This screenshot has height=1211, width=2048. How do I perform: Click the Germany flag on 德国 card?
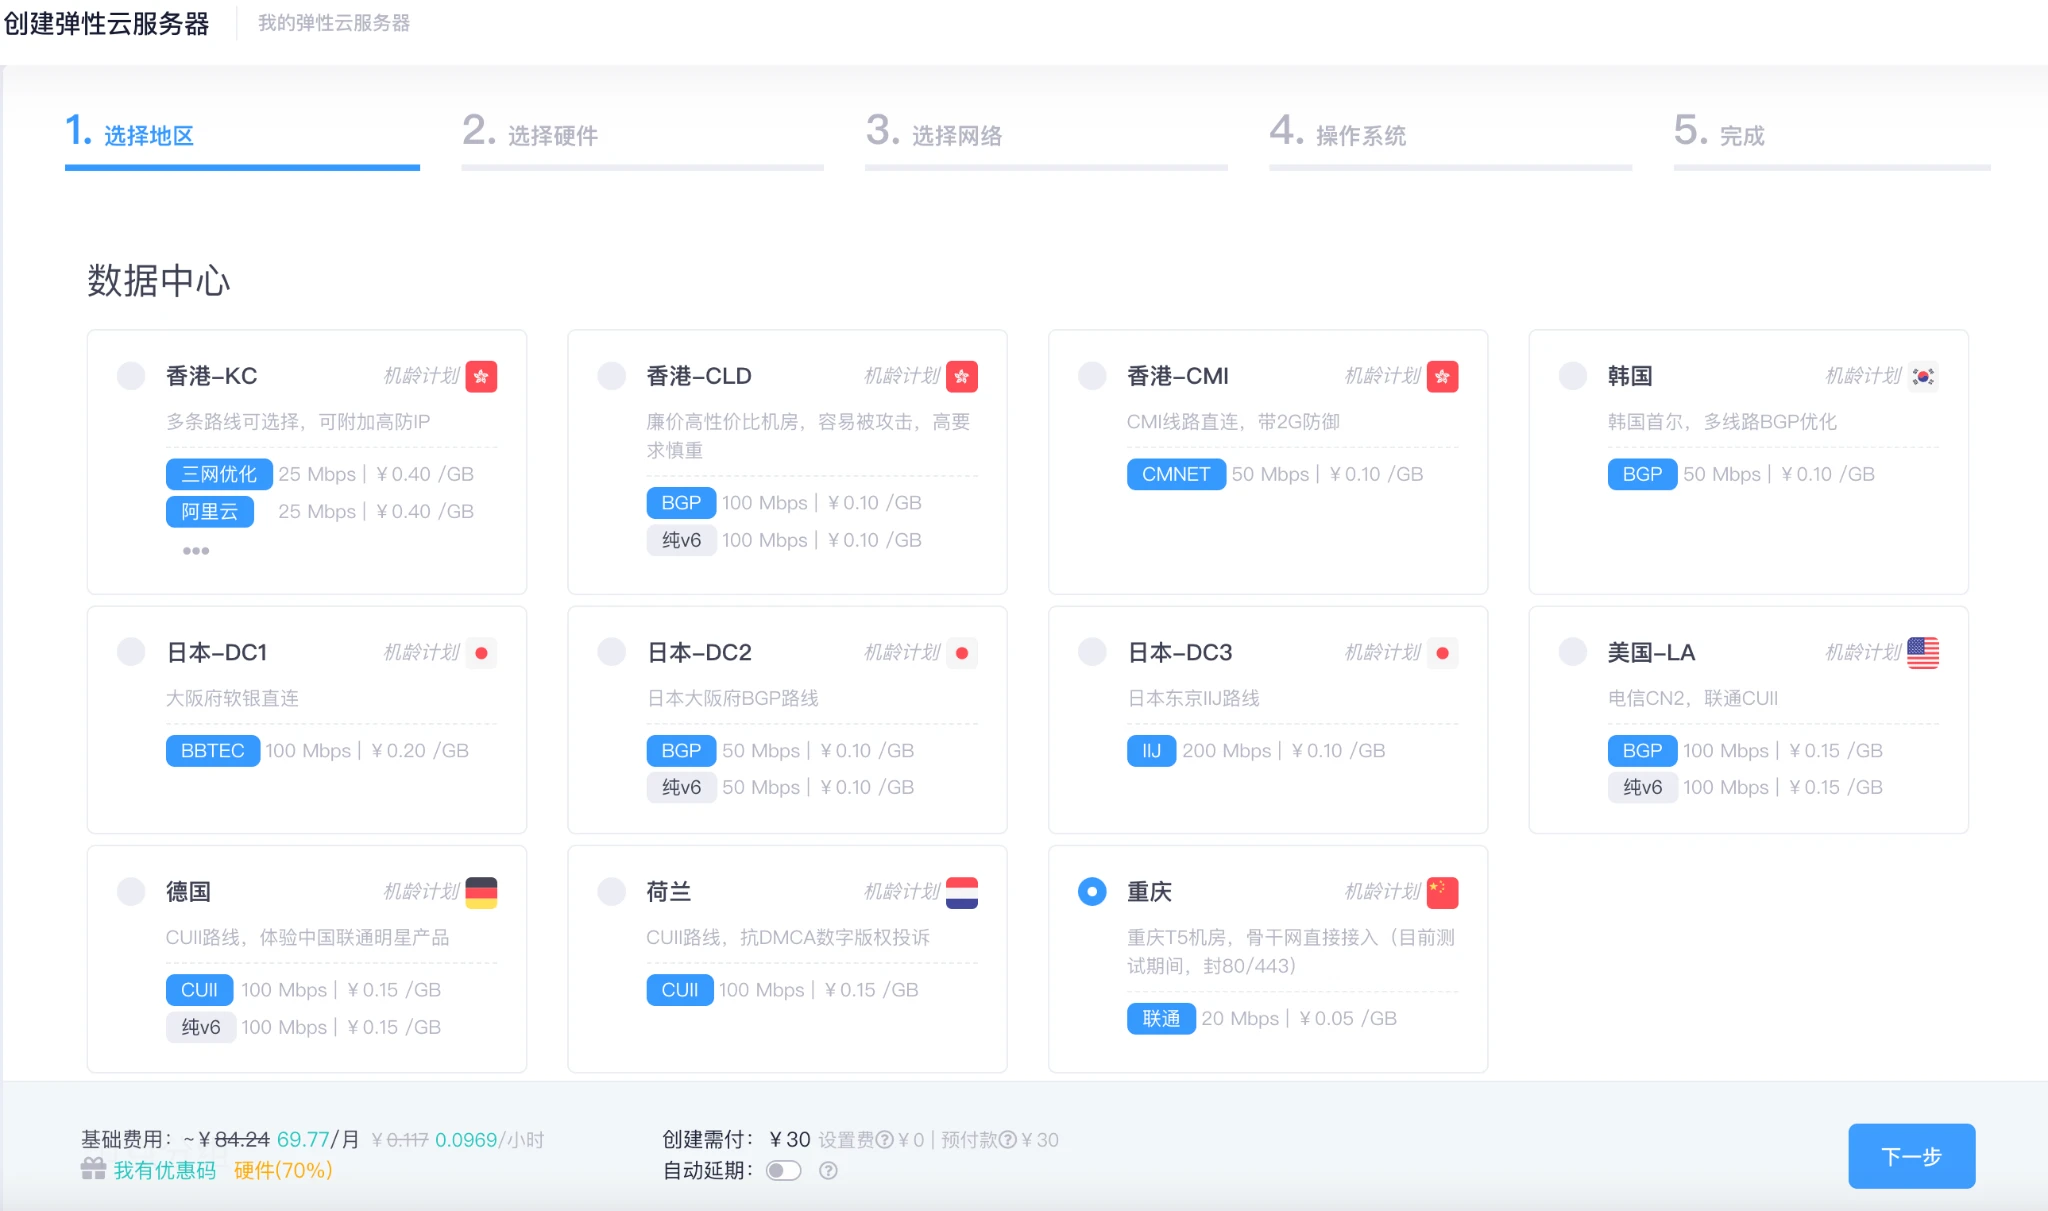[x=481, y=892]
